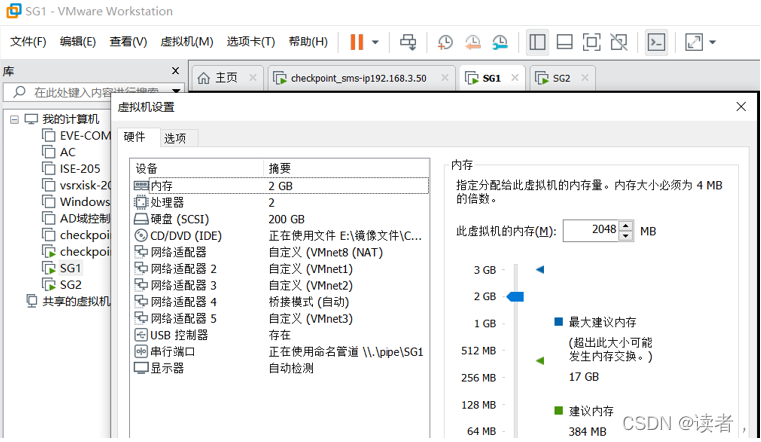Select the 内存 device row

pos(280,186)
